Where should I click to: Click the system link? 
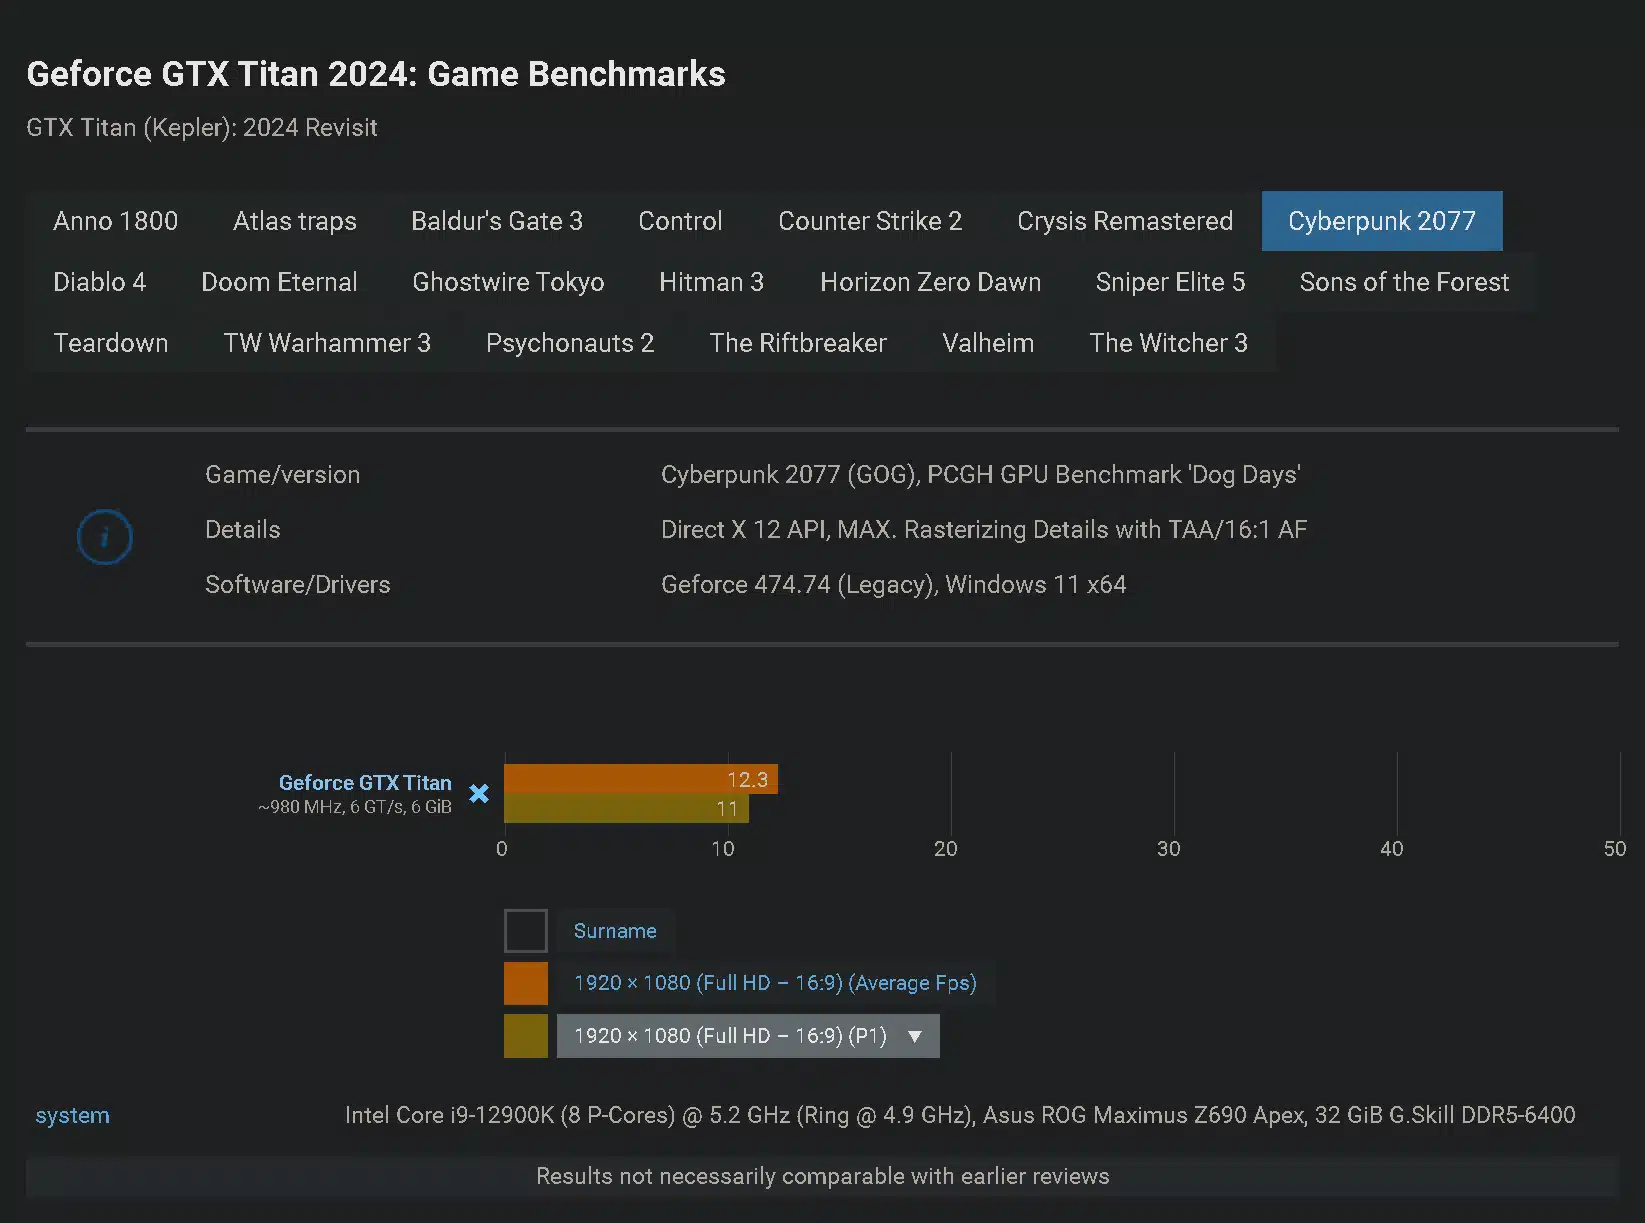[72, 1115]
